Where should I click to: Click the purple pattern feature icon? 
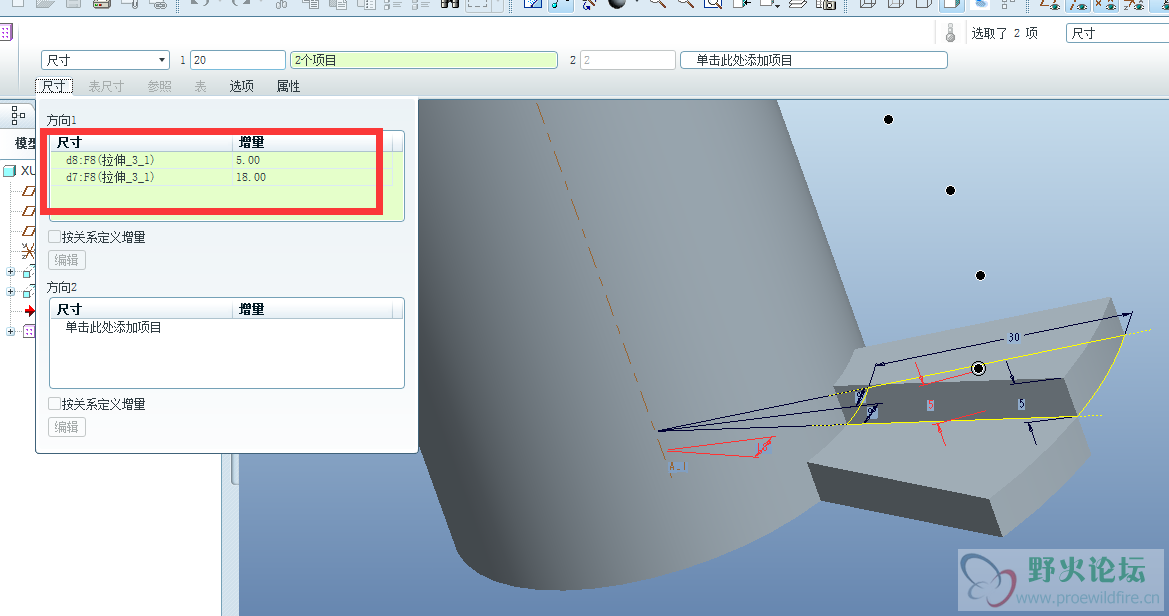point(5,32)
